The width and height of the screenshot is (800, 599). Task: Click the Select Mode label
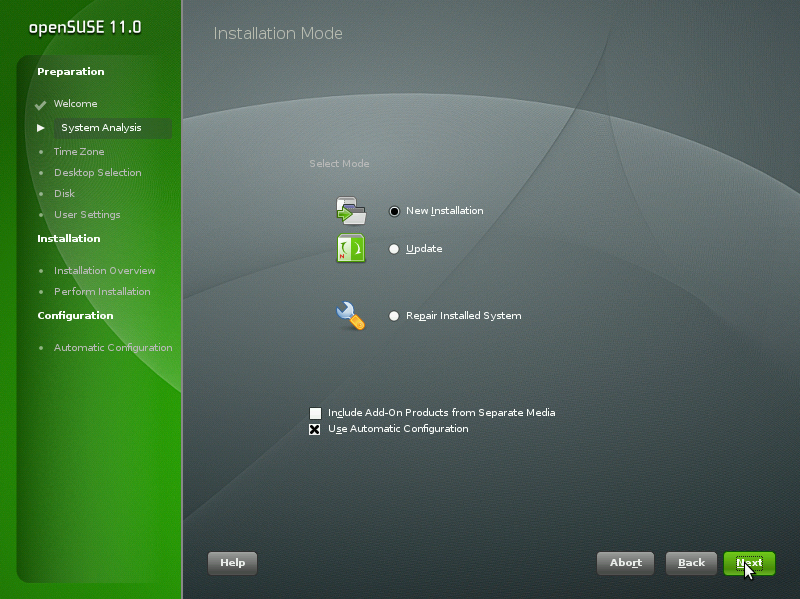tap(339, 164)
